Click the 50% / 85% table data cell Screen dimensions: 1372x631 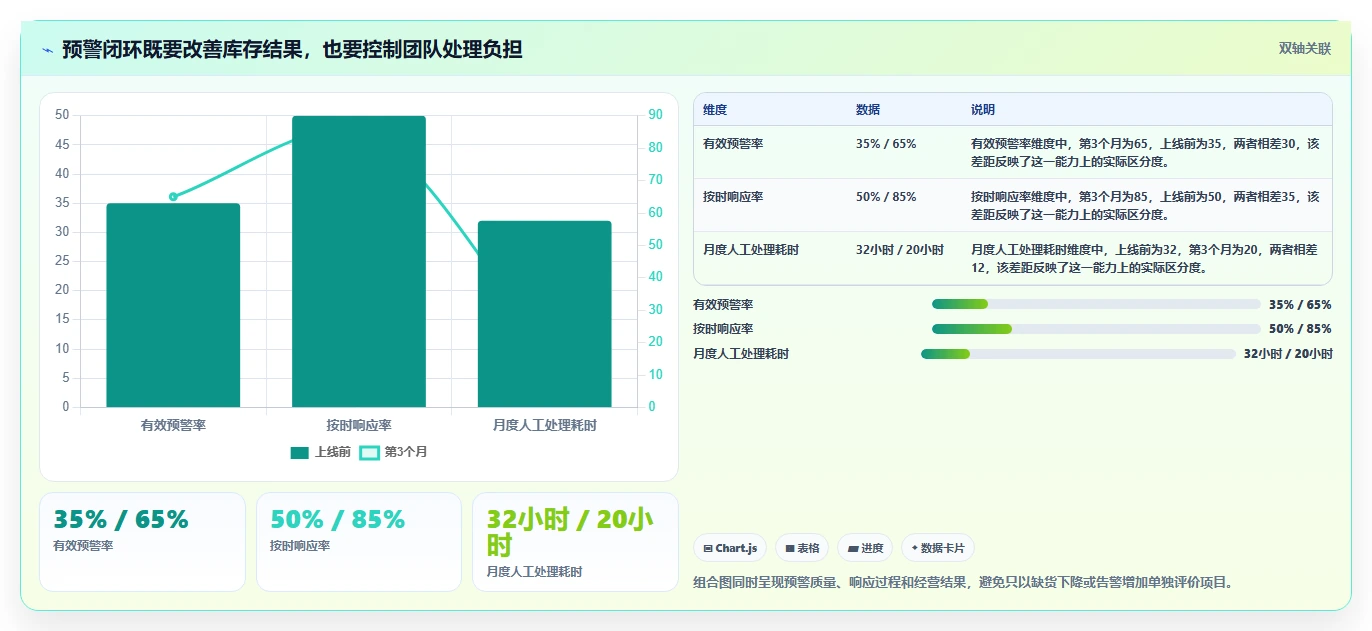click(x=886, y=197)
